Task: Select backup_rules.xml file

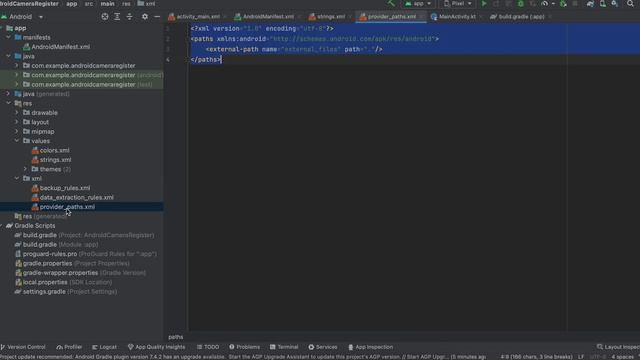Action: (x=65, y=188)
